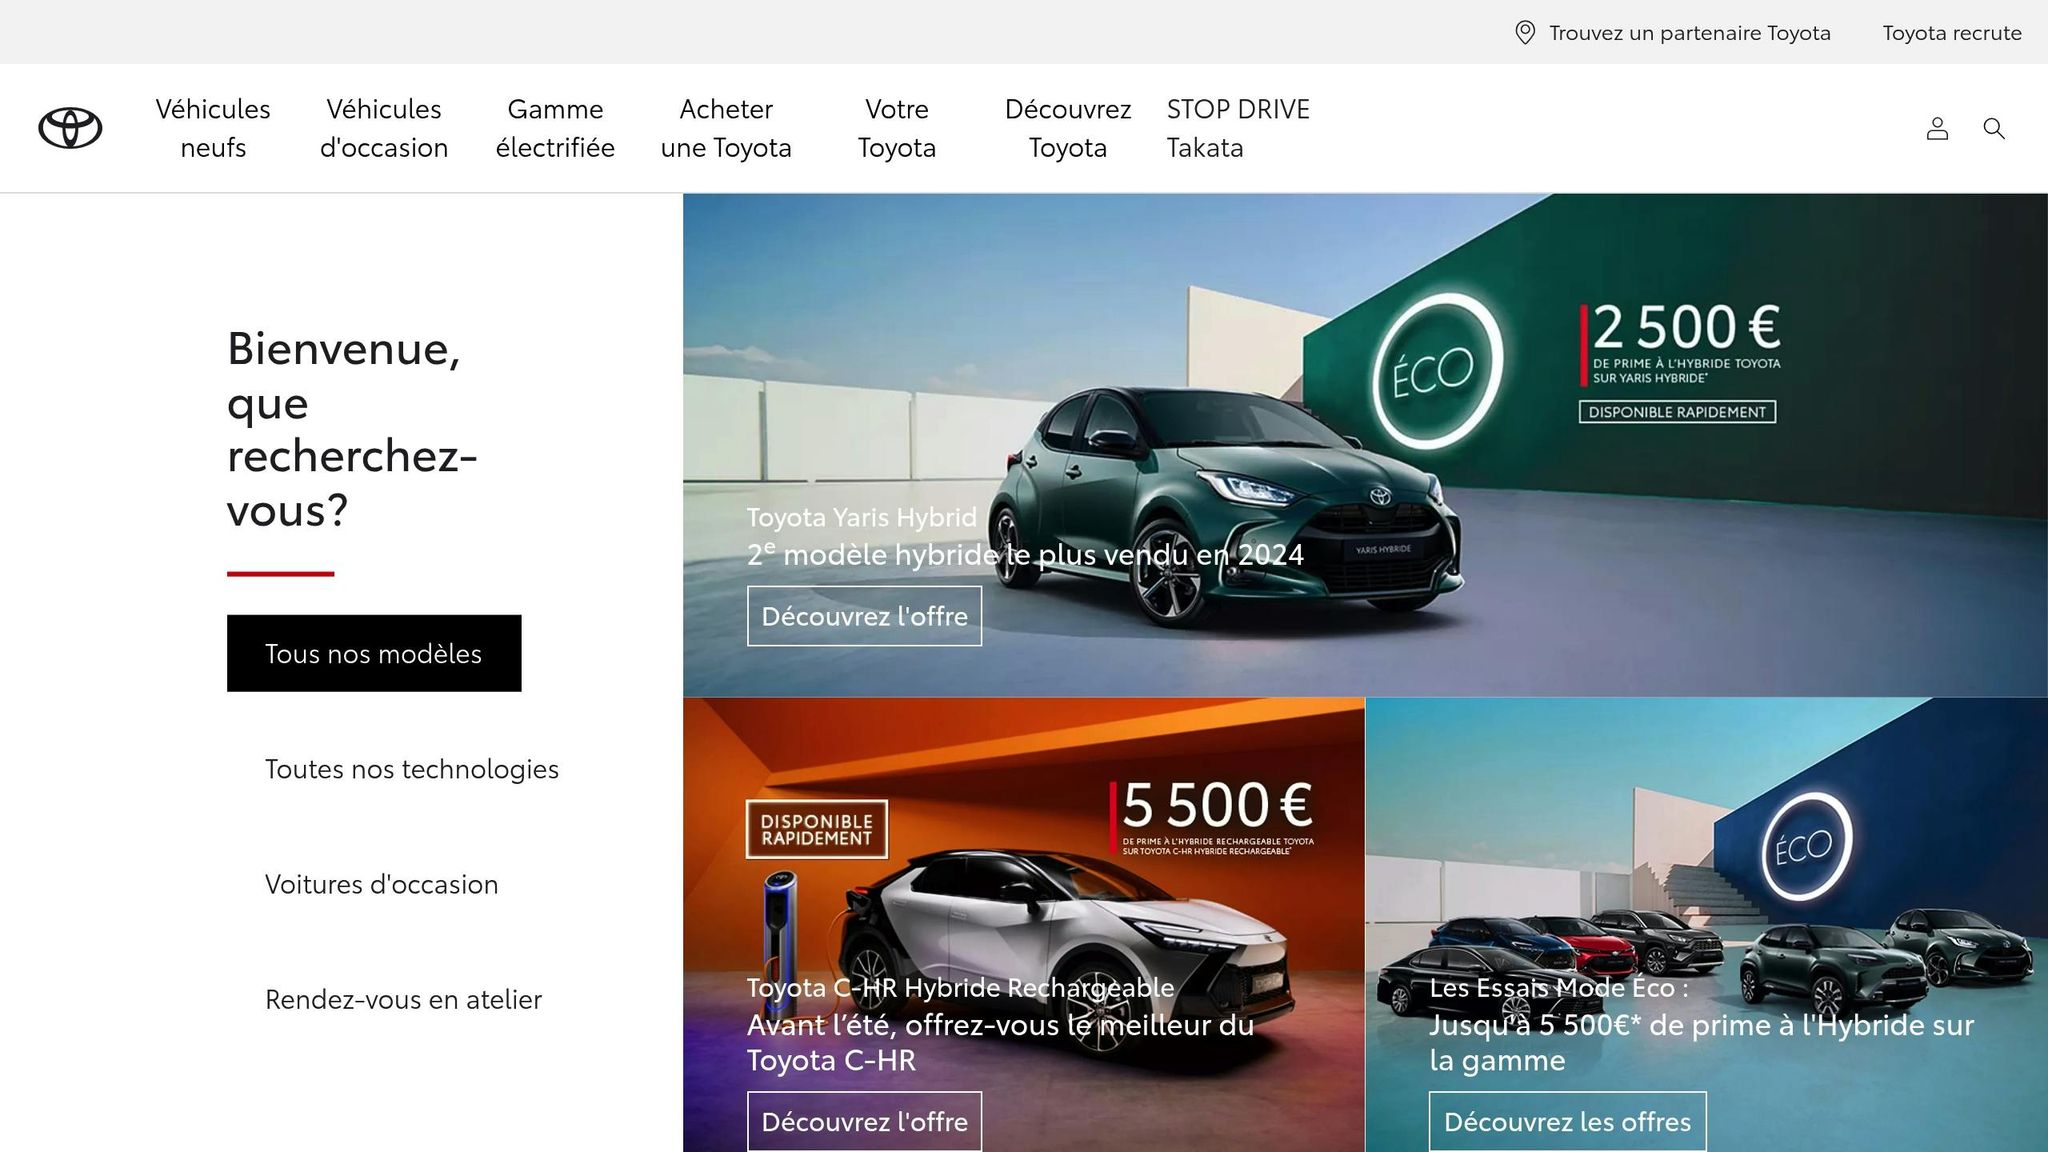Open the Véhicules d'occasion menu
Viewport: 2048px width, 1152px height.
tap(384, 128)
